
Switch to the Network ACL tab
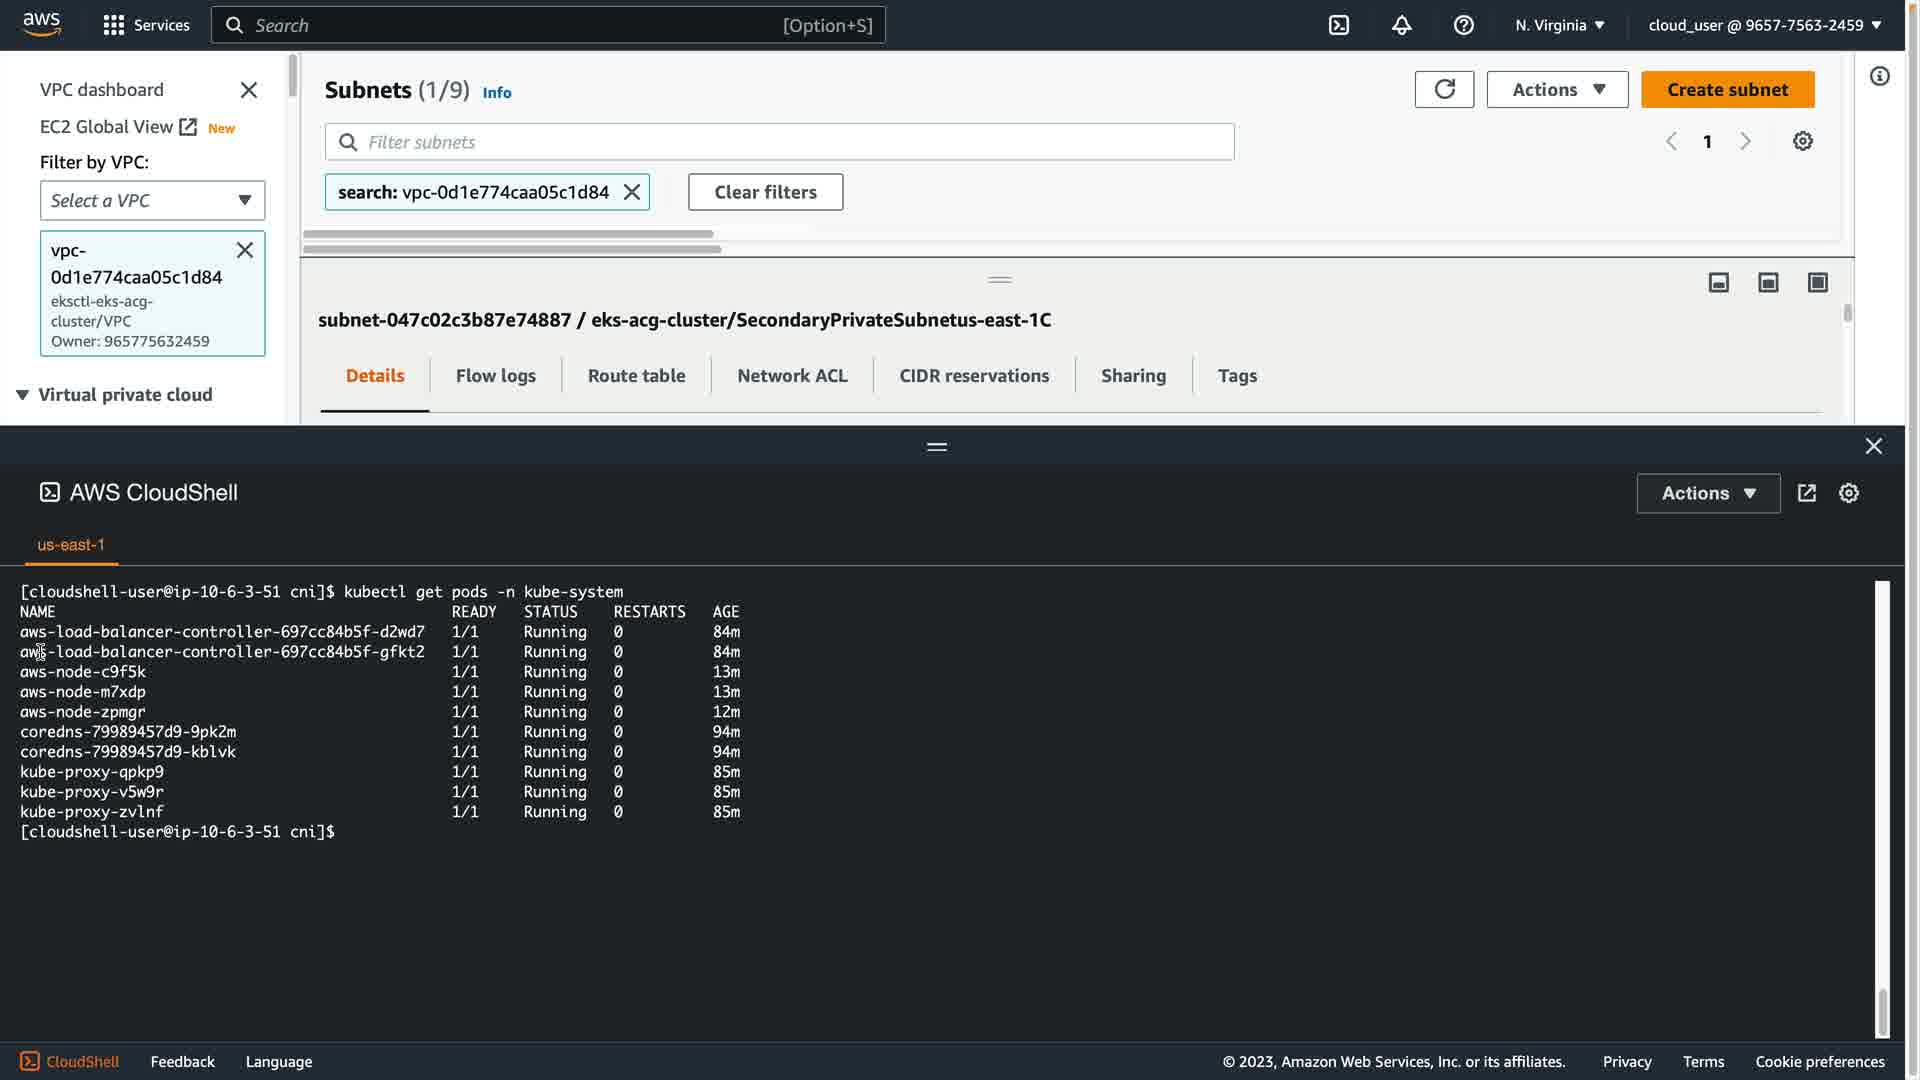[792, 376]
